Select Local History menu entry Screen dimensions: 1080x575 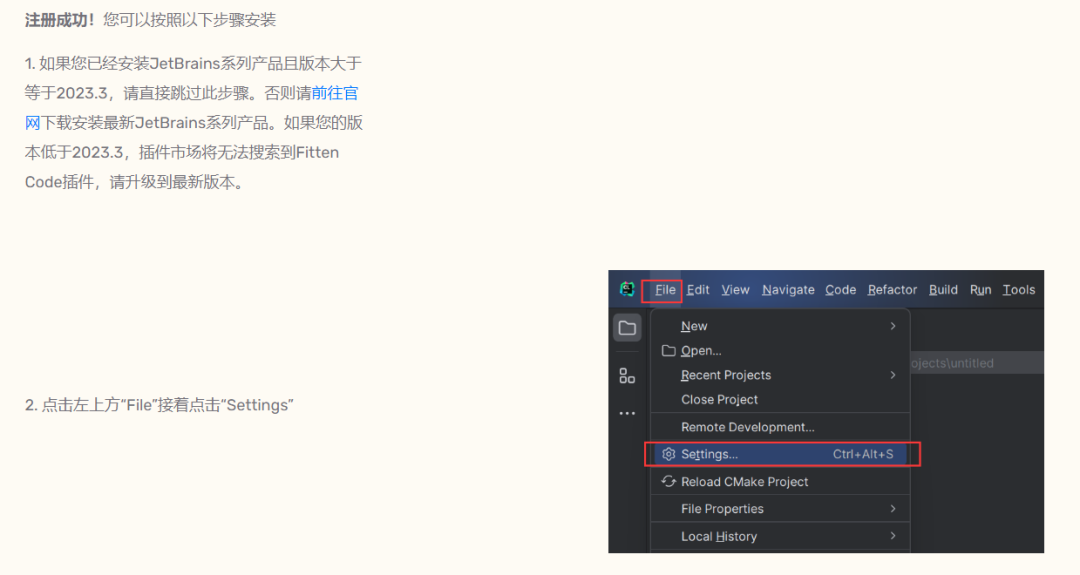click(780, 536)
